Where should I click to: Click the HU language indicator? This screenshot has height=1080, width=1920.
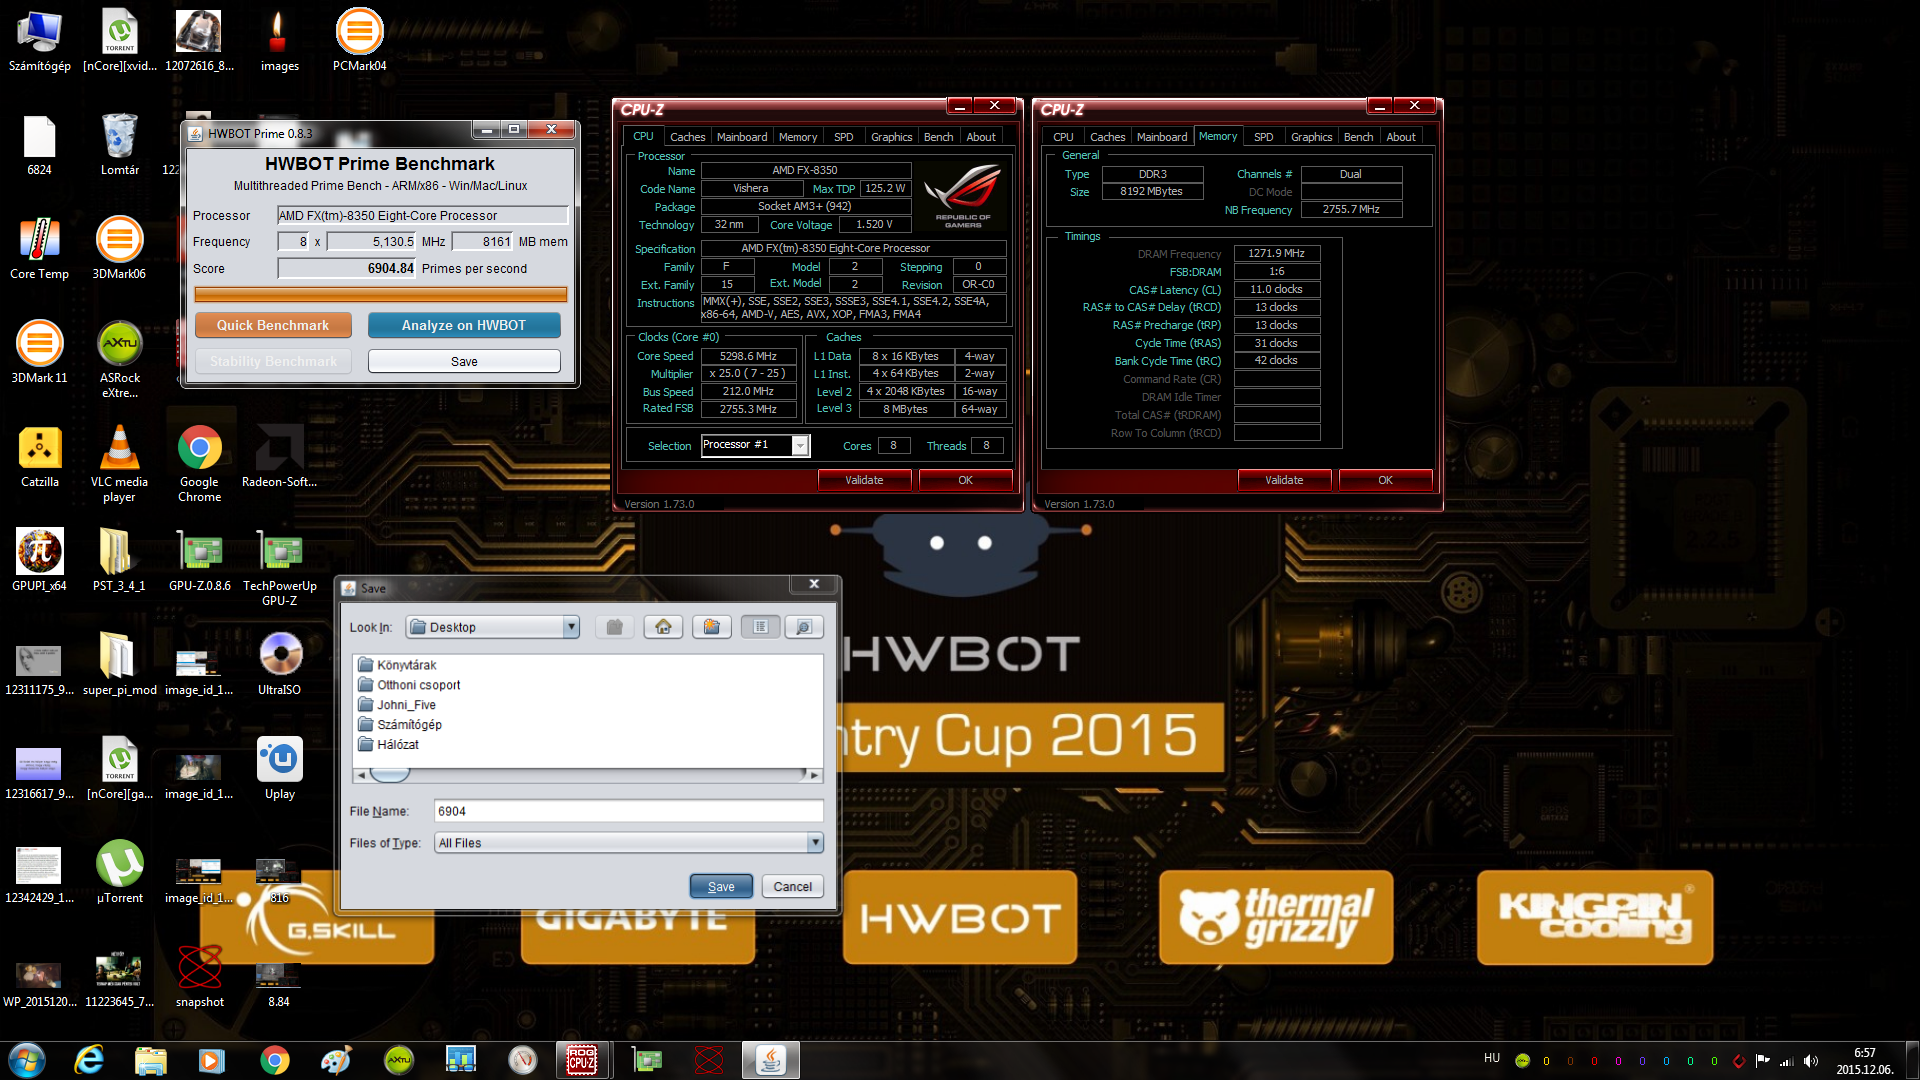[x=1491, y=1058]
